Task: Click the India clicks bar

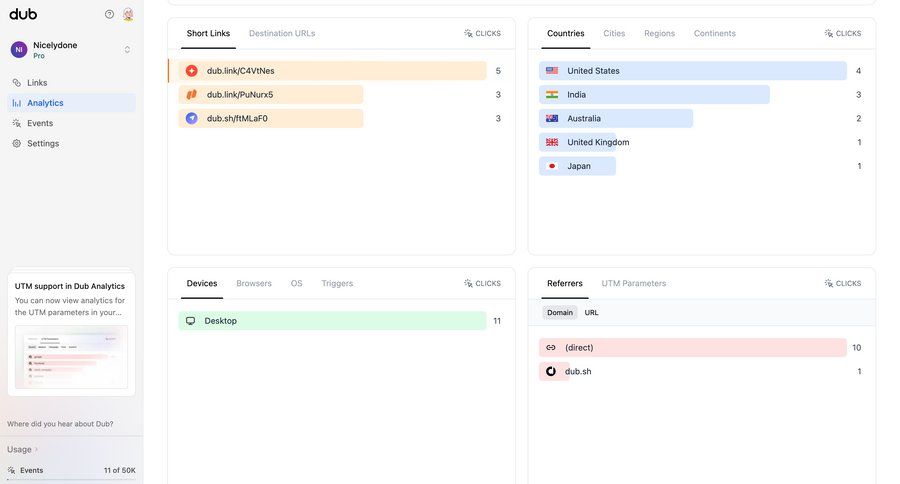Action: point(654,95)
